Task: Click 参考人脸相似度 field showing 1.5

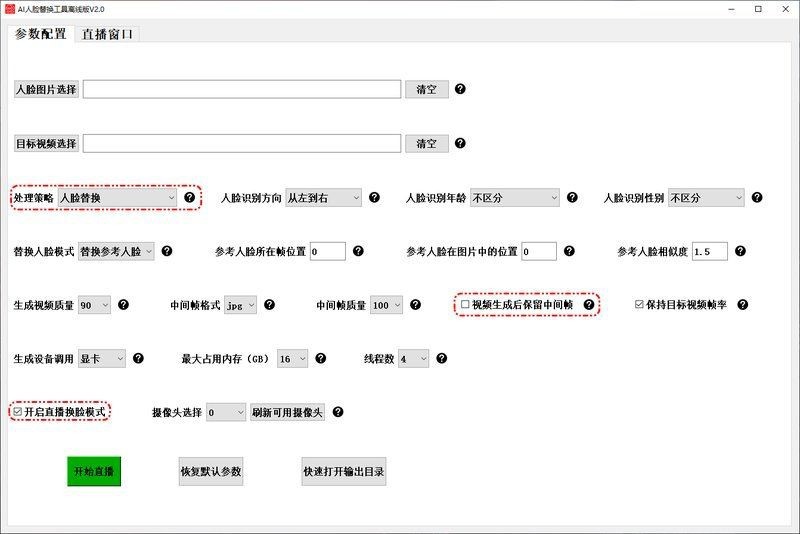Action: pos(710,251)
